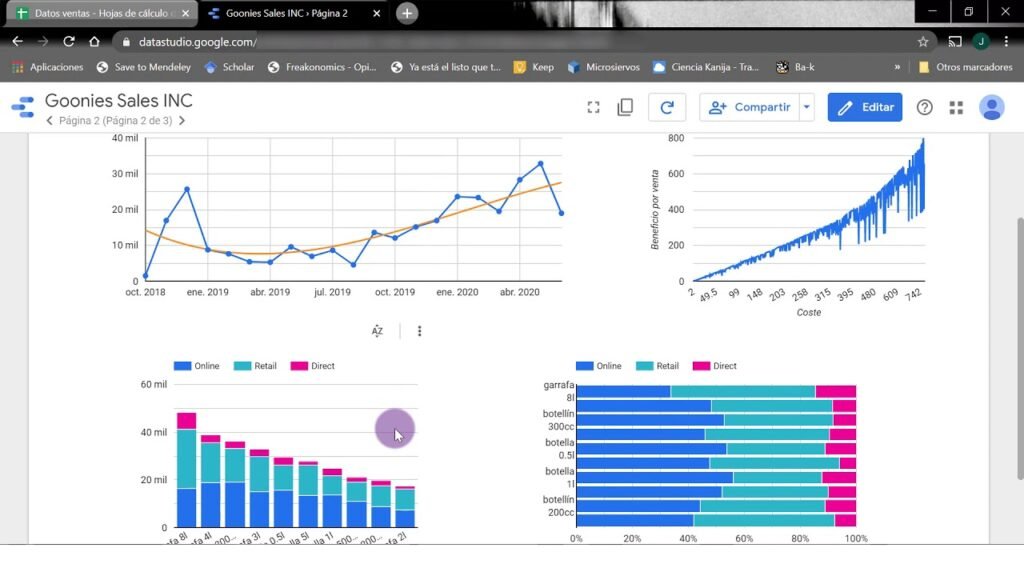The height and width of the screenshot is (576, 1024).
Task: Click the copy report icon
Action: (626, 107)
